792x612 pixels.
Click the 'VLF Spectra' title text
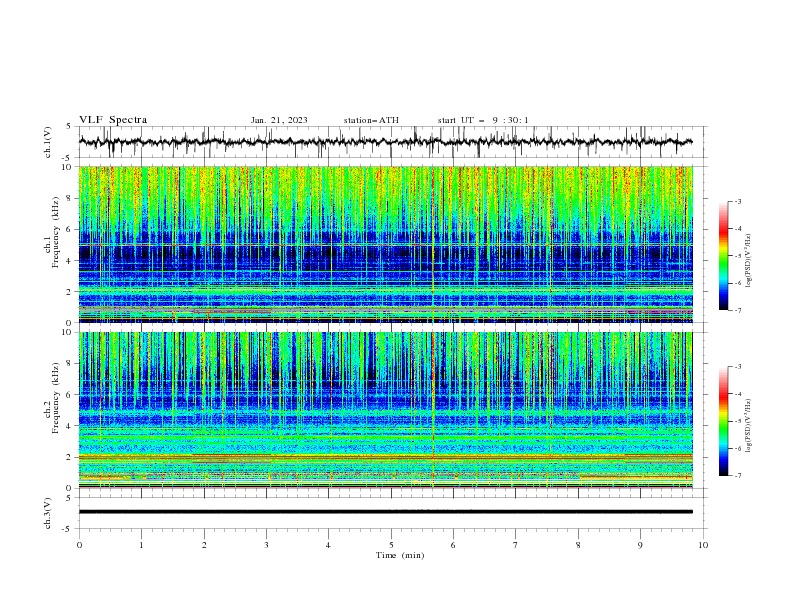click(x=113, y=120)
